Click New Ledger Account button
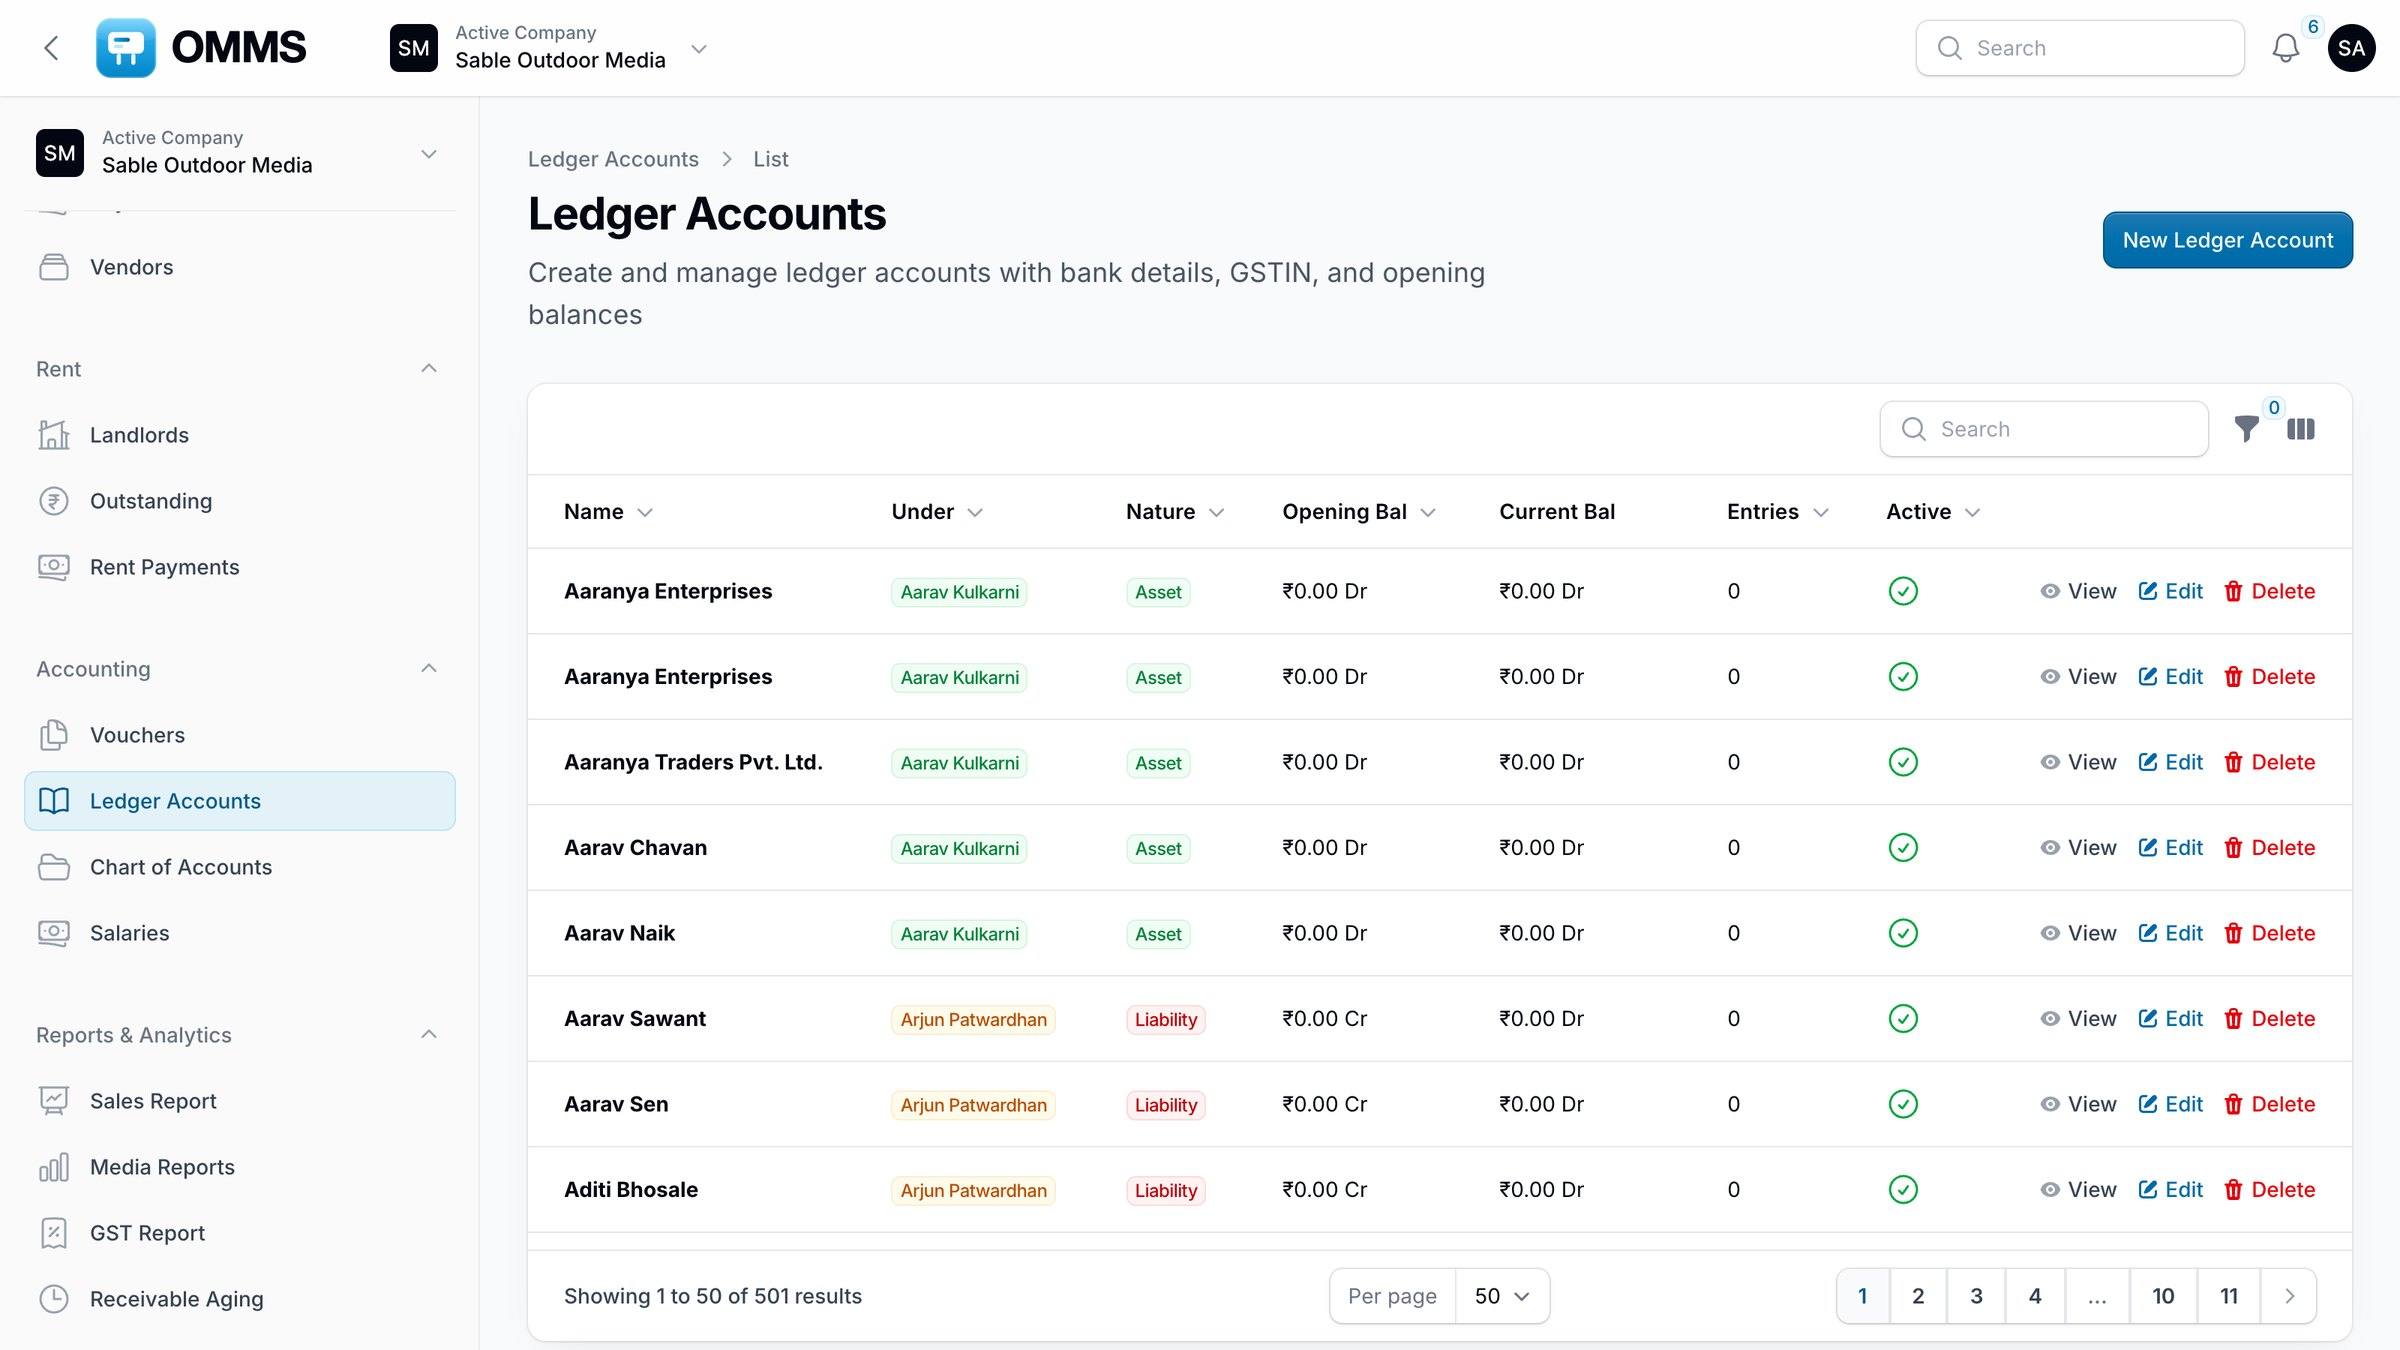Screen dimensions: 2400x1350 point(2228,240)
